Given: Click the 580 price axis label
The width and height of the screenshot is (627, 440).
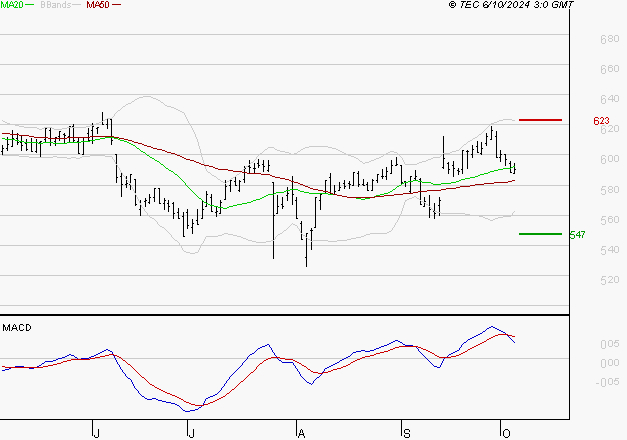Looking at the screenshot, I should 609,190.
